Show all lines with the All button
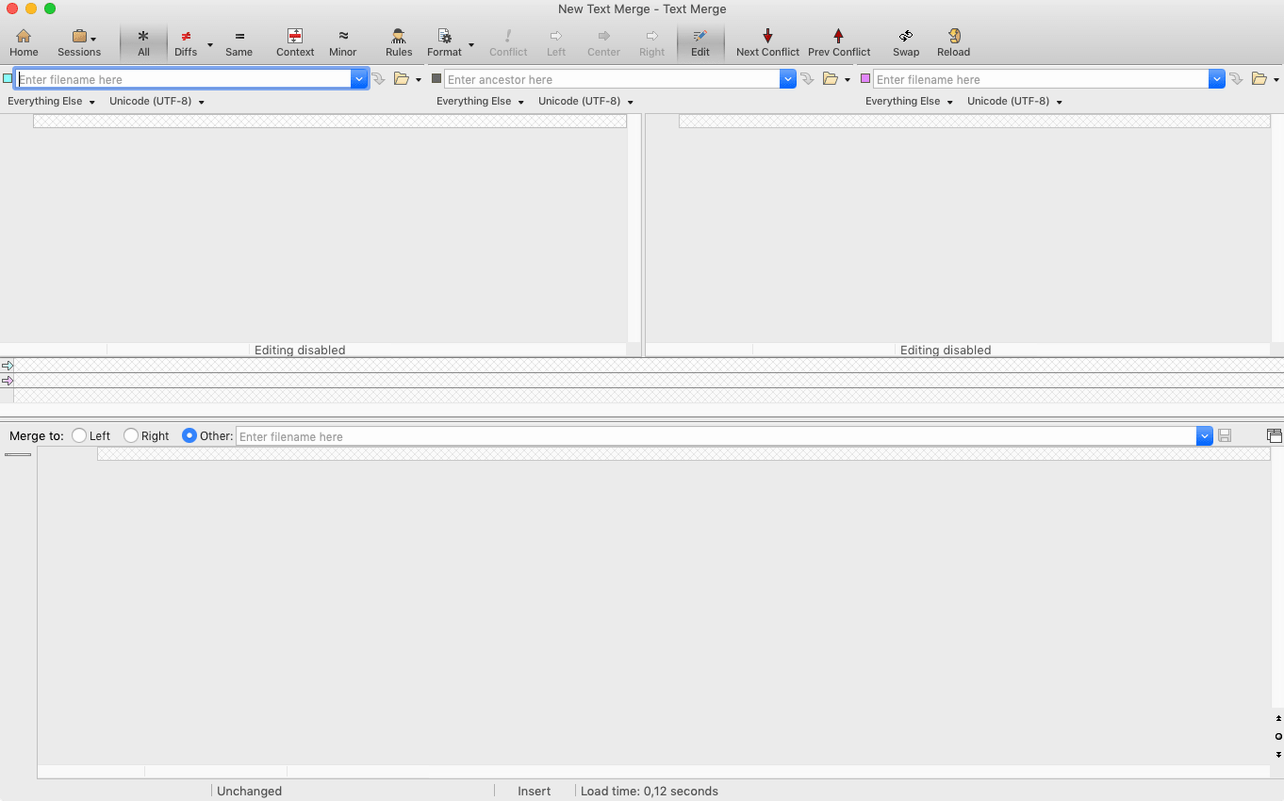1284x801 pixels. [x=144, y=43]
